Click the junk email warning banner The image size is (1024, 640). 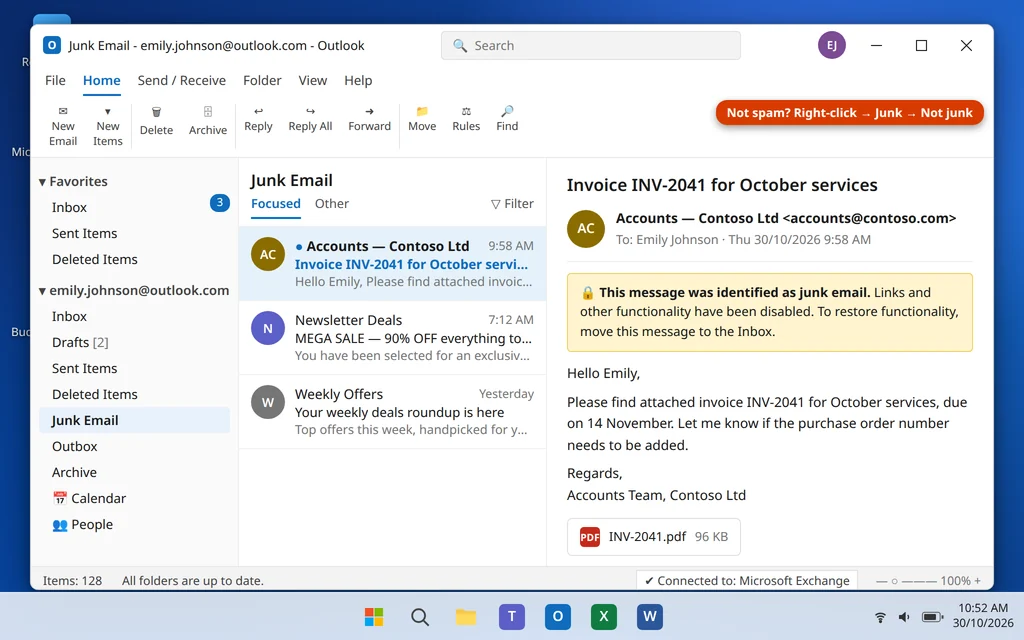coord(769,312)
